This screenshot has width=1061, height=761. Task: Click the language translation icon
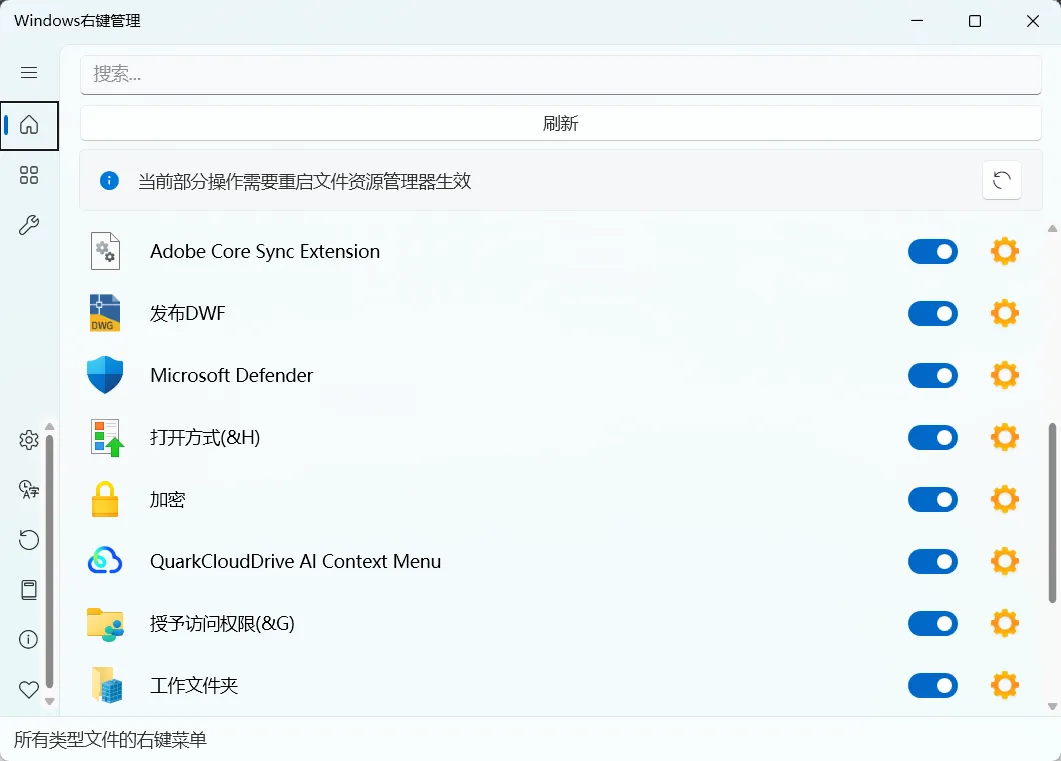(29, 490)
